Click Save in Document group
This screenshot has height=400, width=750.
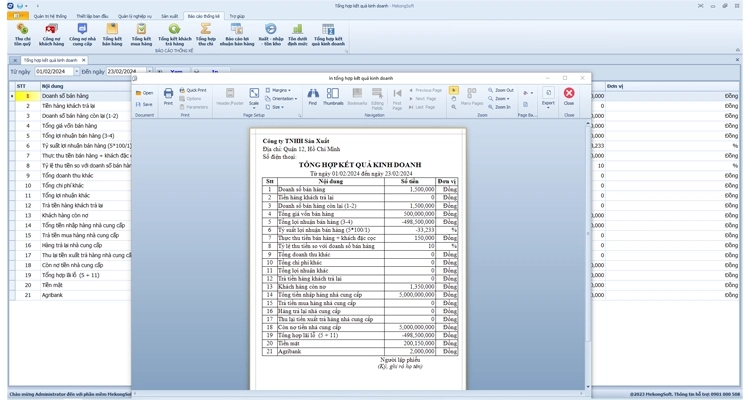145,104
